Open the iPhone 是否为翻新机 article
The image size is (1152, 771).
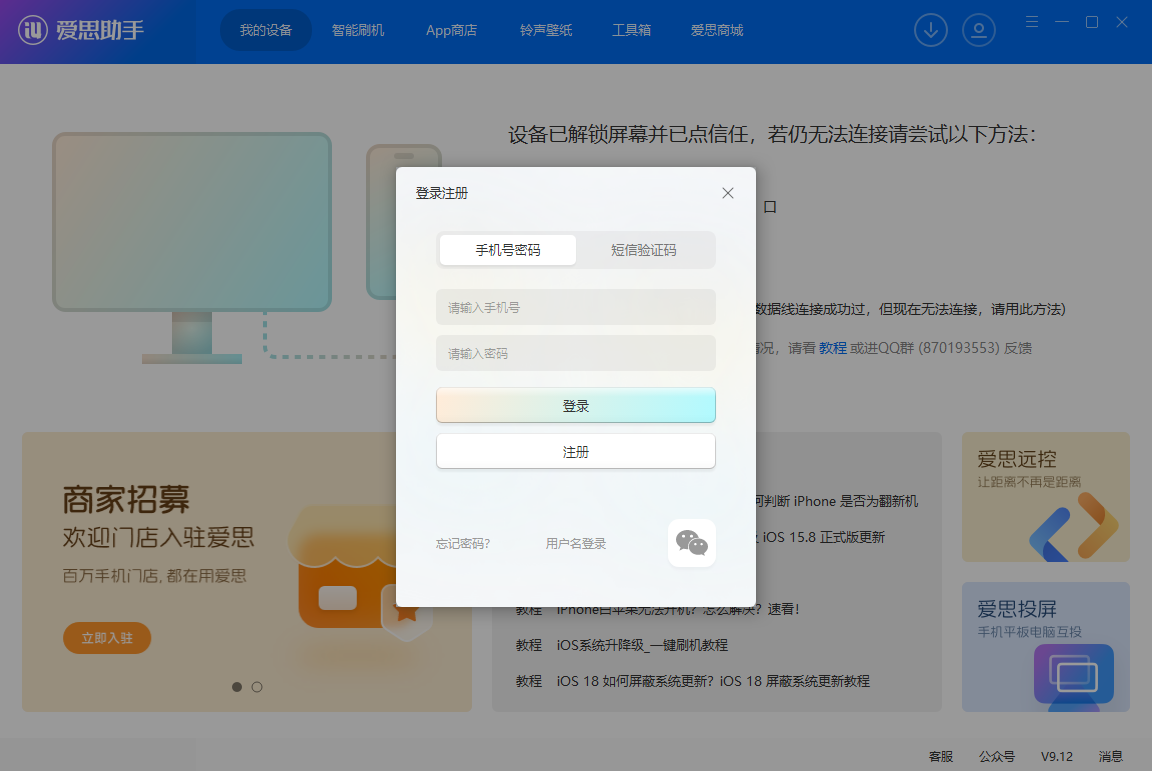837,501
